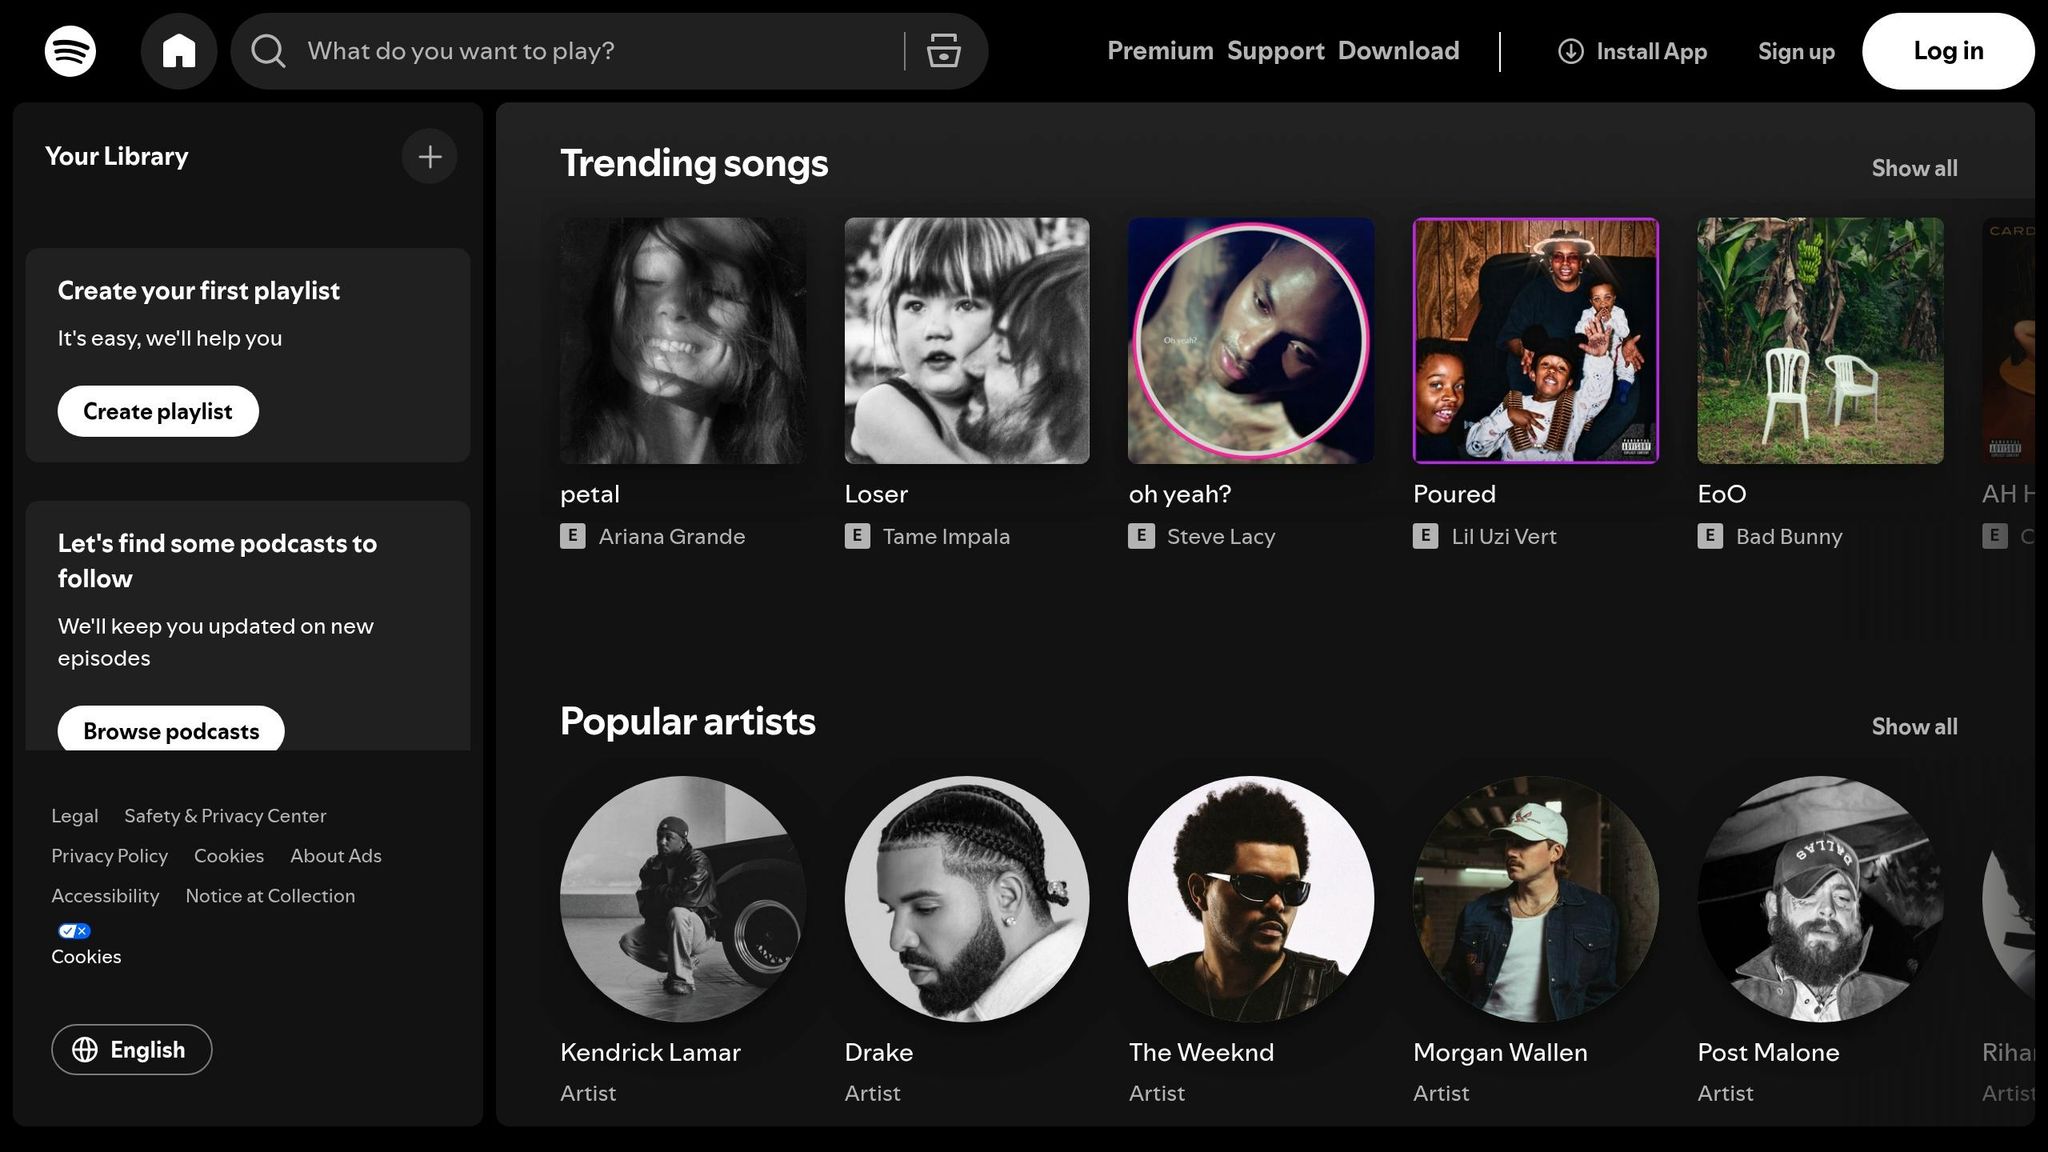Open Steve Lacy artist link
This screenshot has width=2048, height=1152.
tap(1221, 536)
